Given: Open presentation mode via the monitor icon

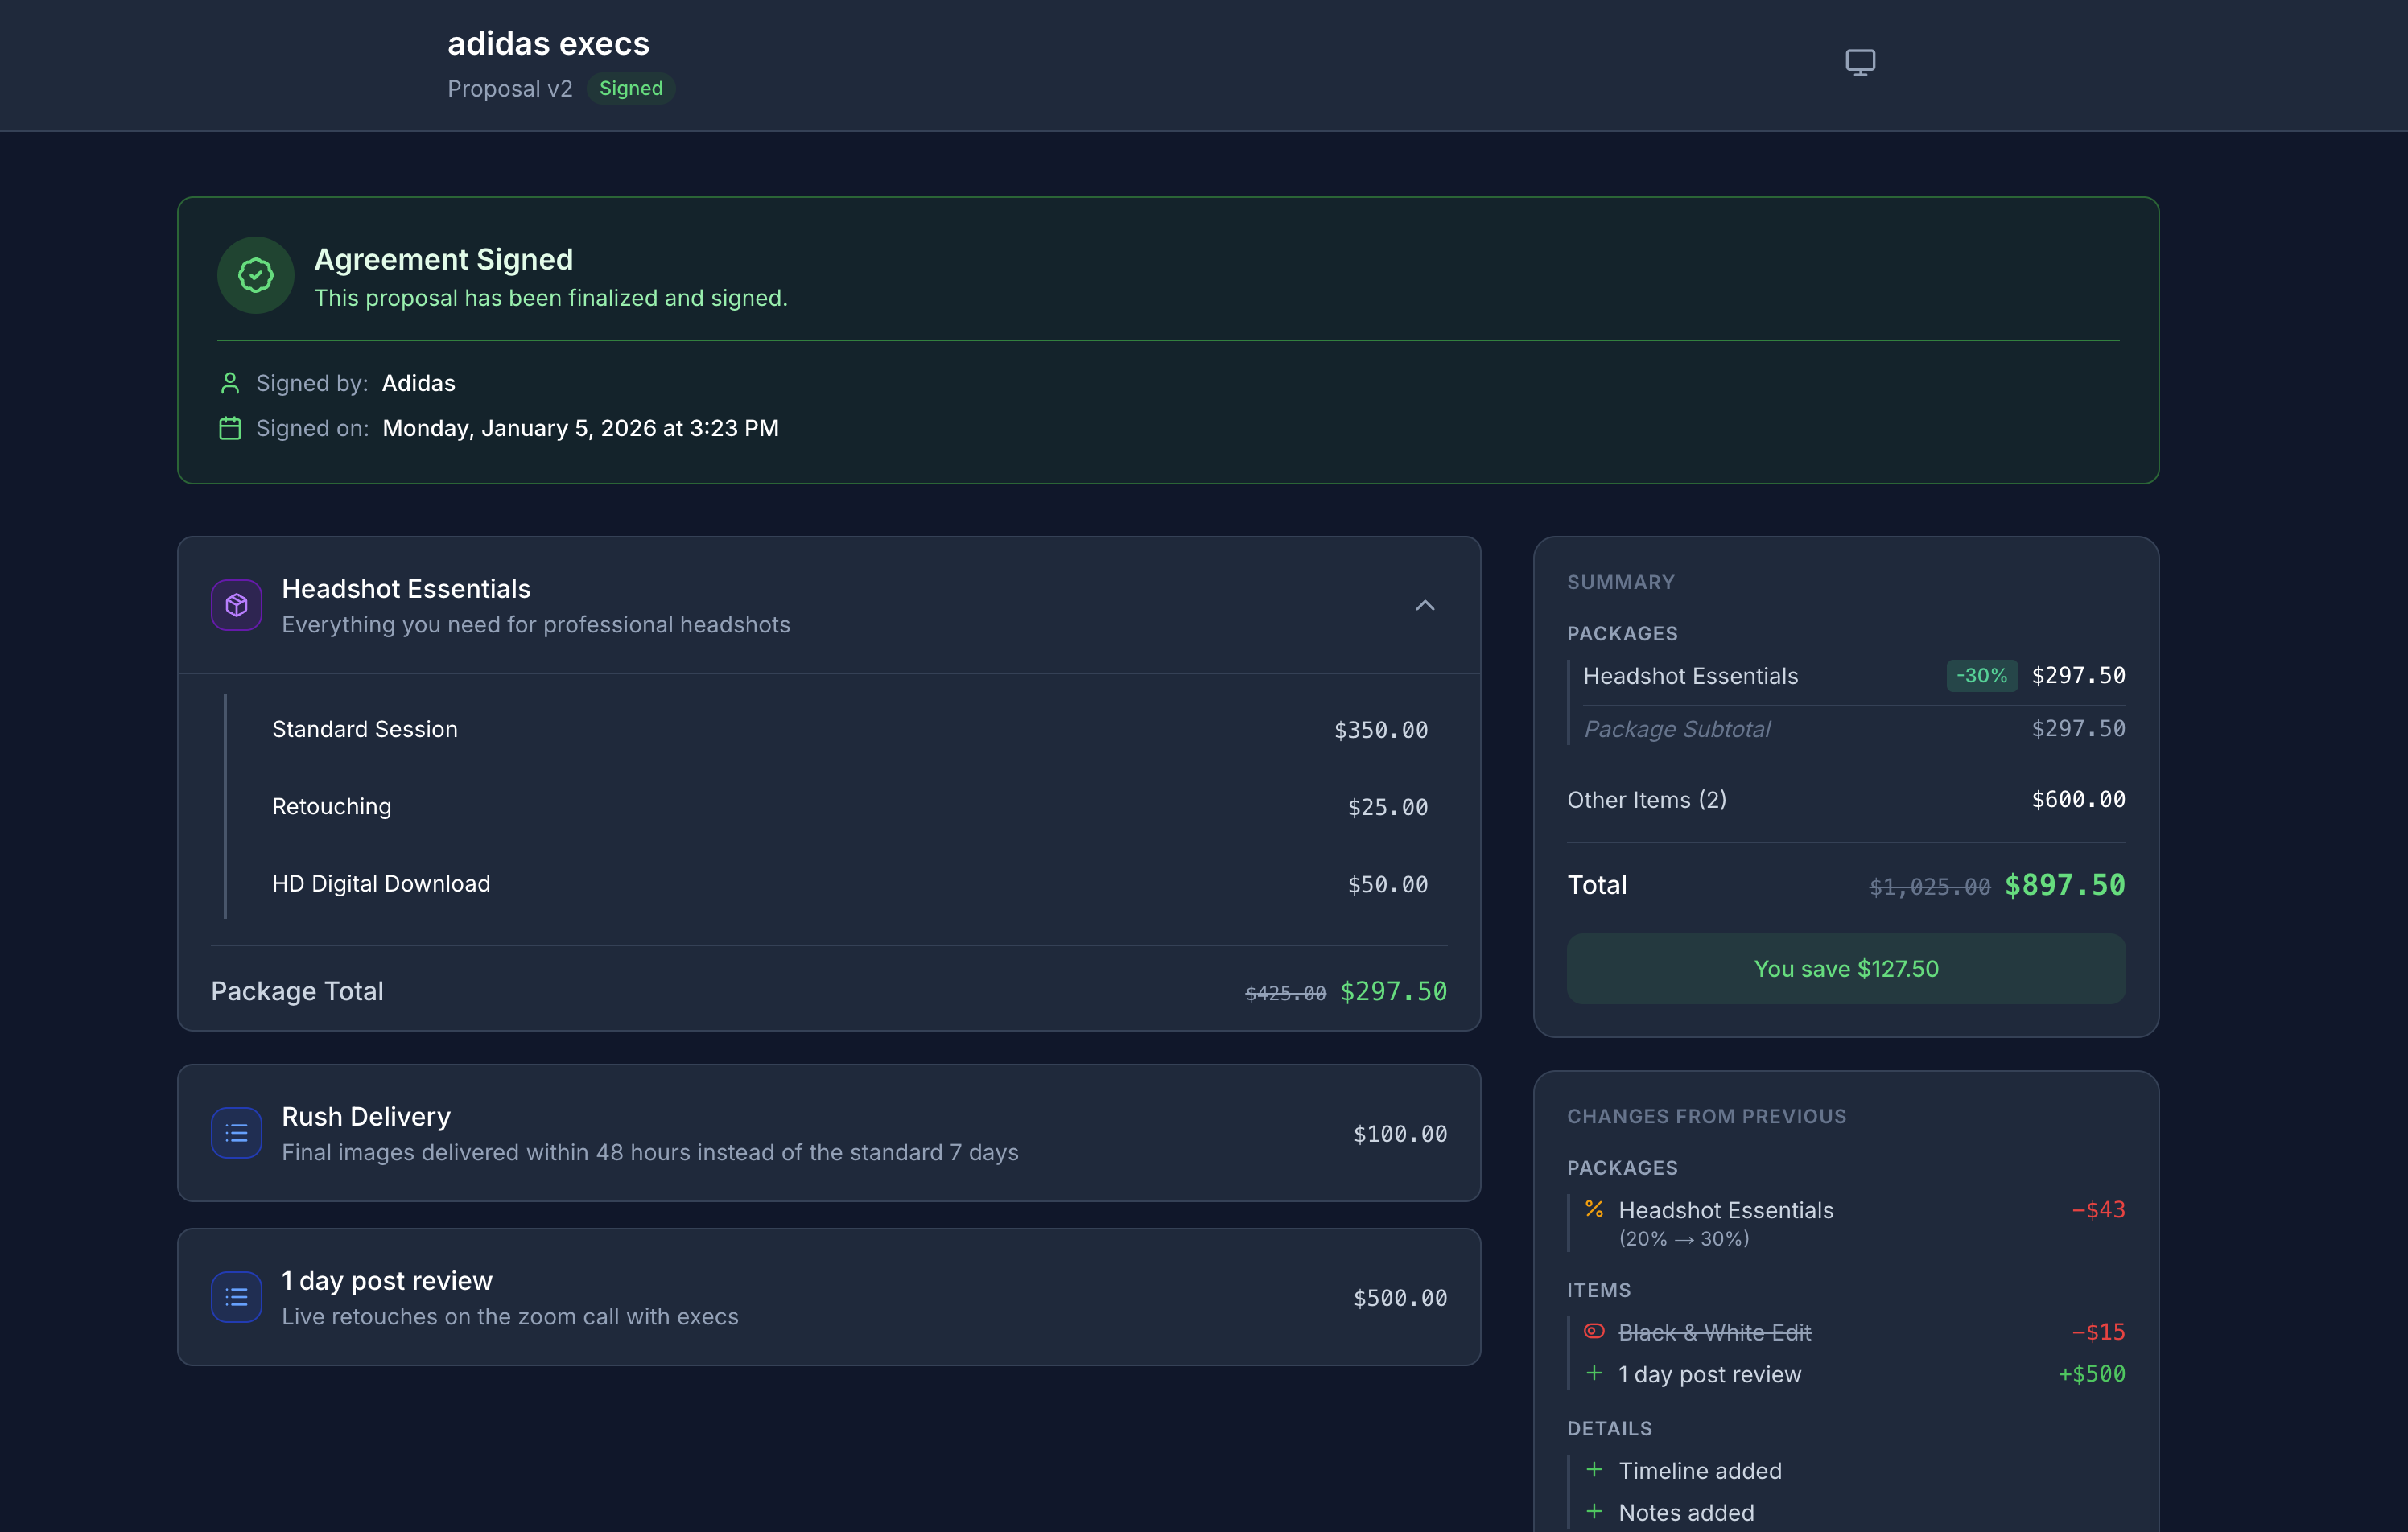Looking at the screenshot, I should [x=1861, y=62].
